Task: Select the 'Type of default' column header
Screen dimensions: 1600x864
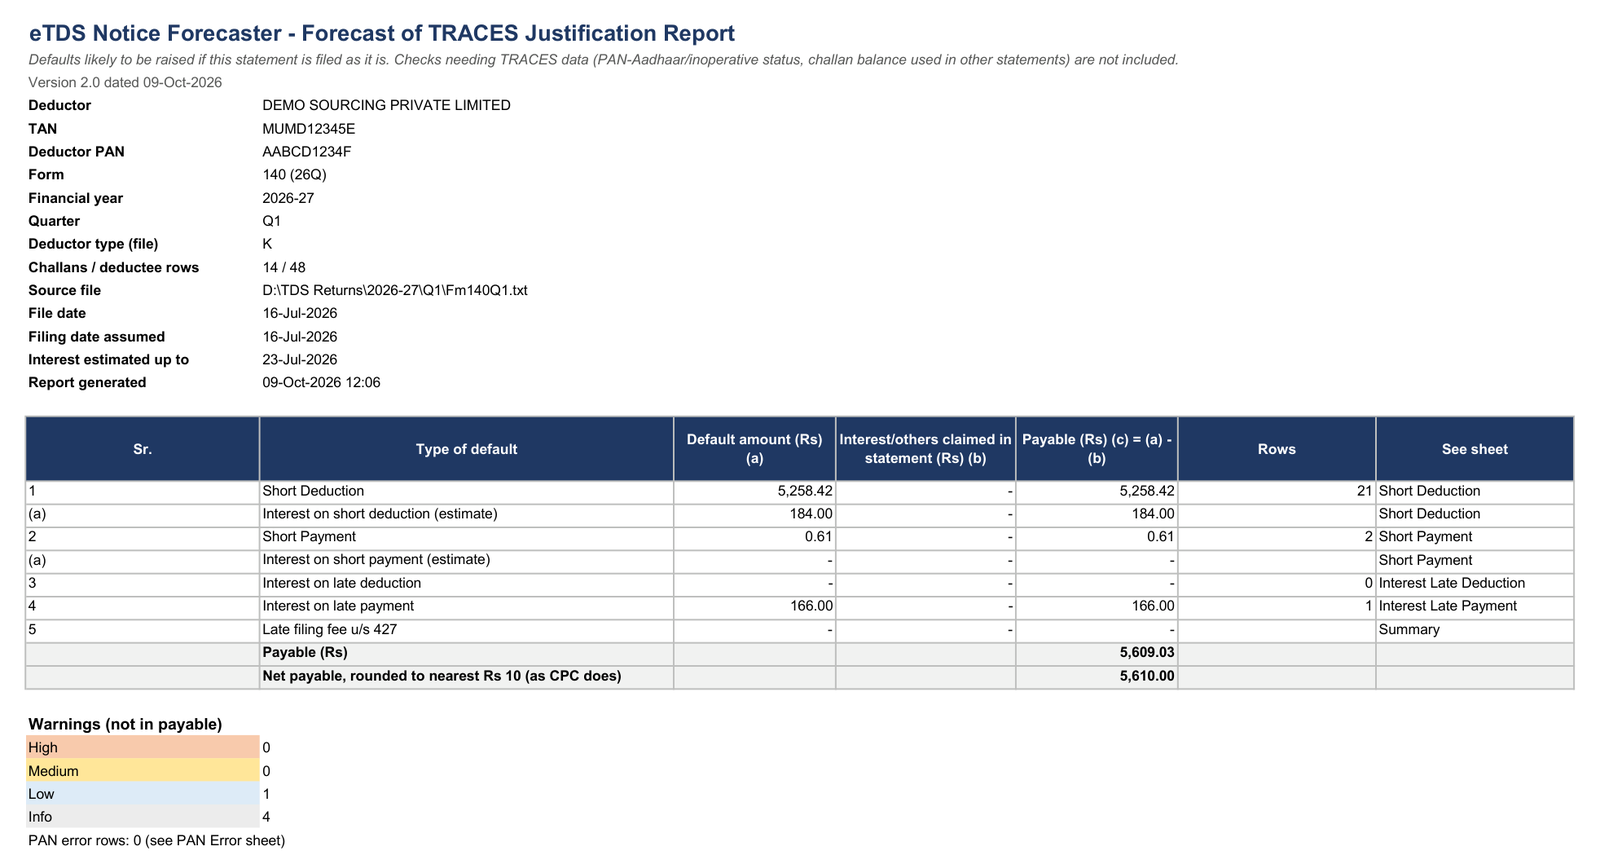Action: [x=466, y=449]
